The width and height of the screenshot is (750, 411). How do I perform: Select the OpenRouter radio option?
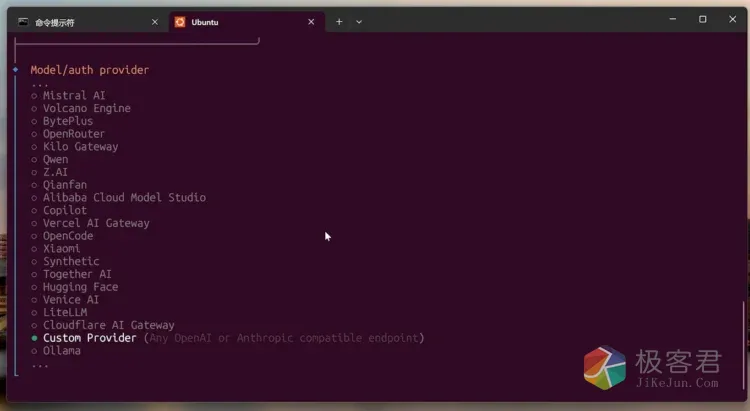click(34, 134)
